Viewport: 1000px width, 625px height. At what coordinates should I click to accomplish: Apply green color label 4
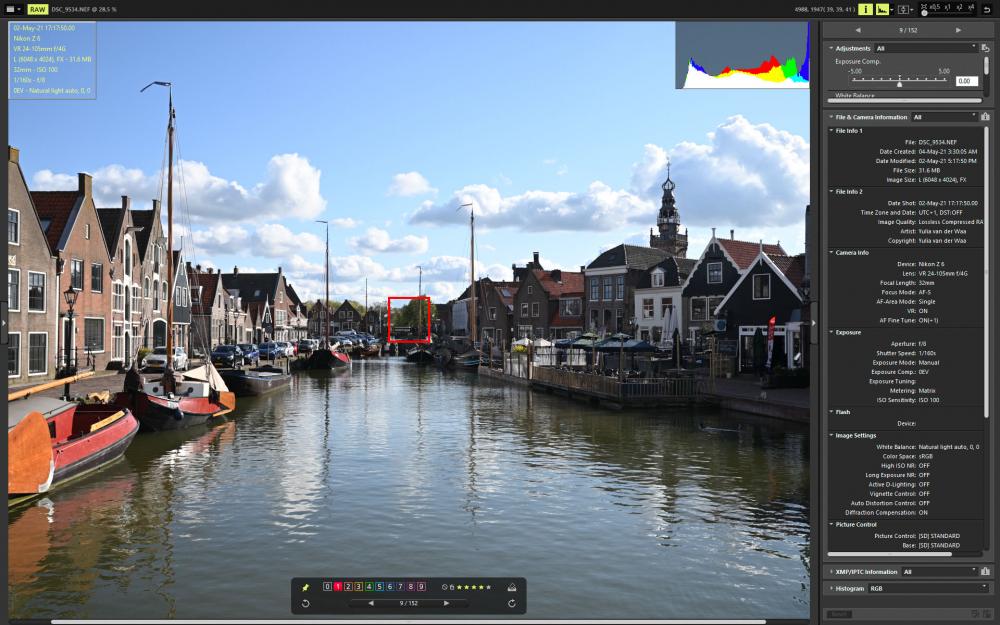369,587
